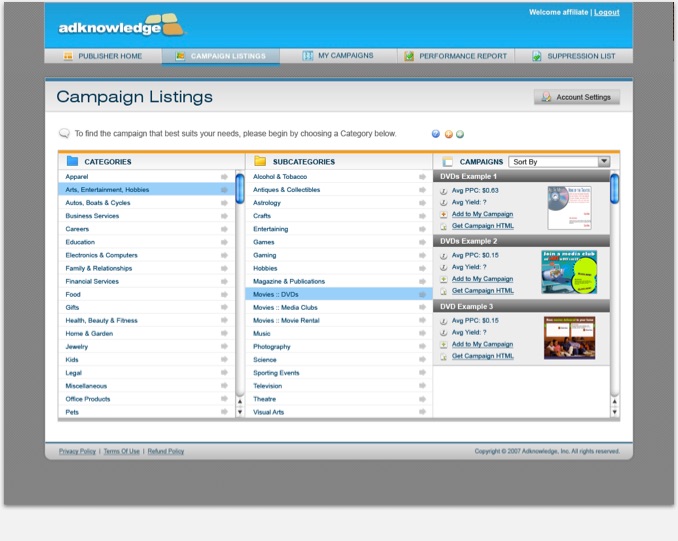Click the Account Settings user icon
Viewport: 678px width, 541px height.
pyautogui.click(x=546, y=97)
